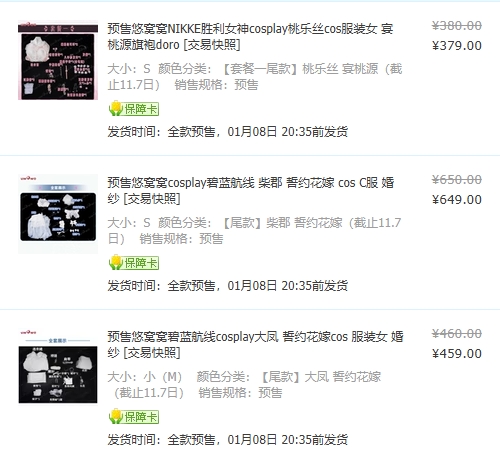The image size is (500, 458).
Task: Open the 大凤 誓约花嫁 product thumbnail
Action: (x=58, y=368)
